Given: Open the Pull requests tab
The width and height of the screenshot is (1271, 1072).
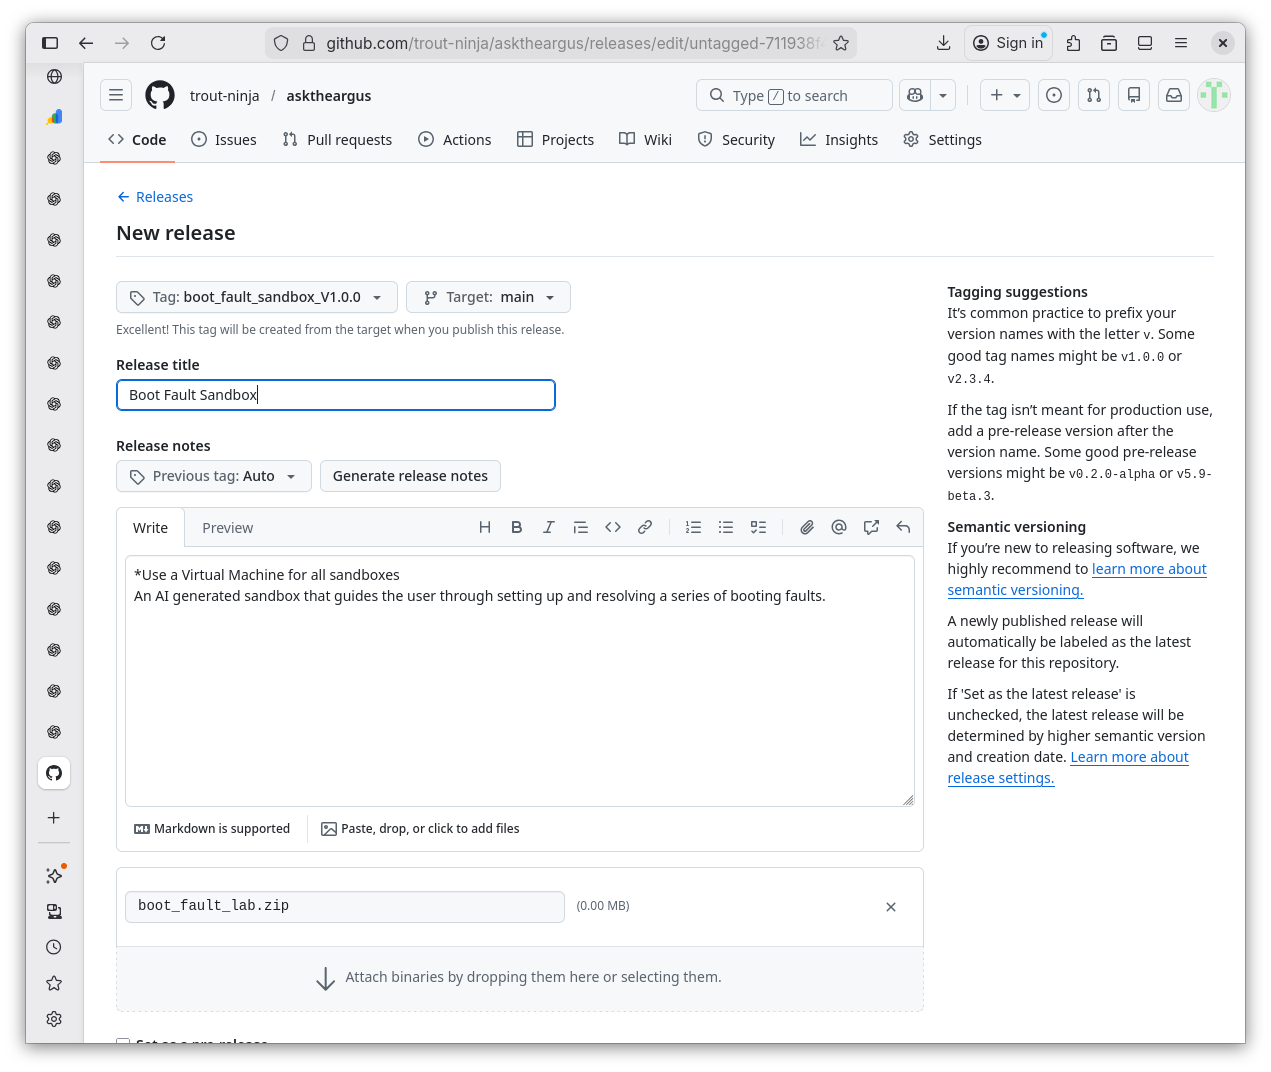Looking at the screenshot, I should pyautogui.click(x=337, y=139).
